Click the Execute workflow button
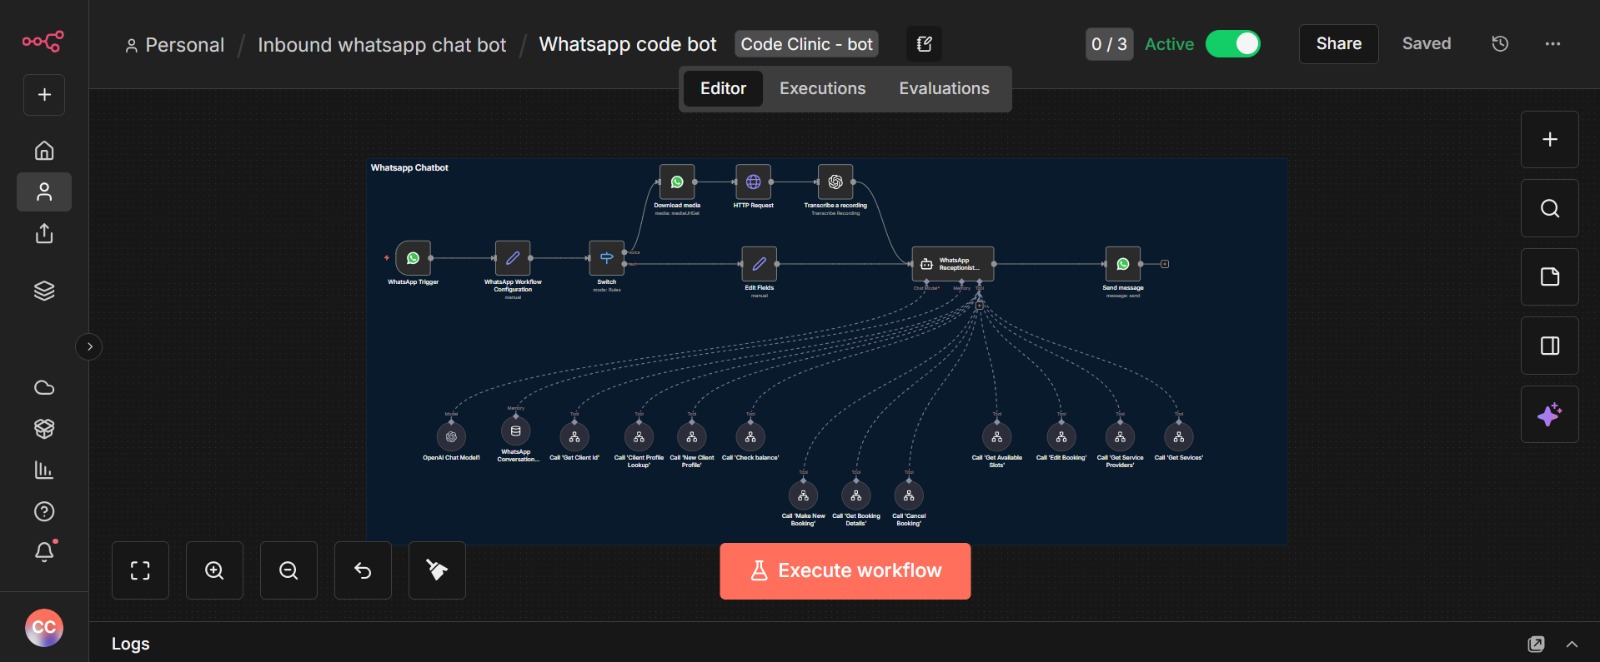 tap(845, 571)
